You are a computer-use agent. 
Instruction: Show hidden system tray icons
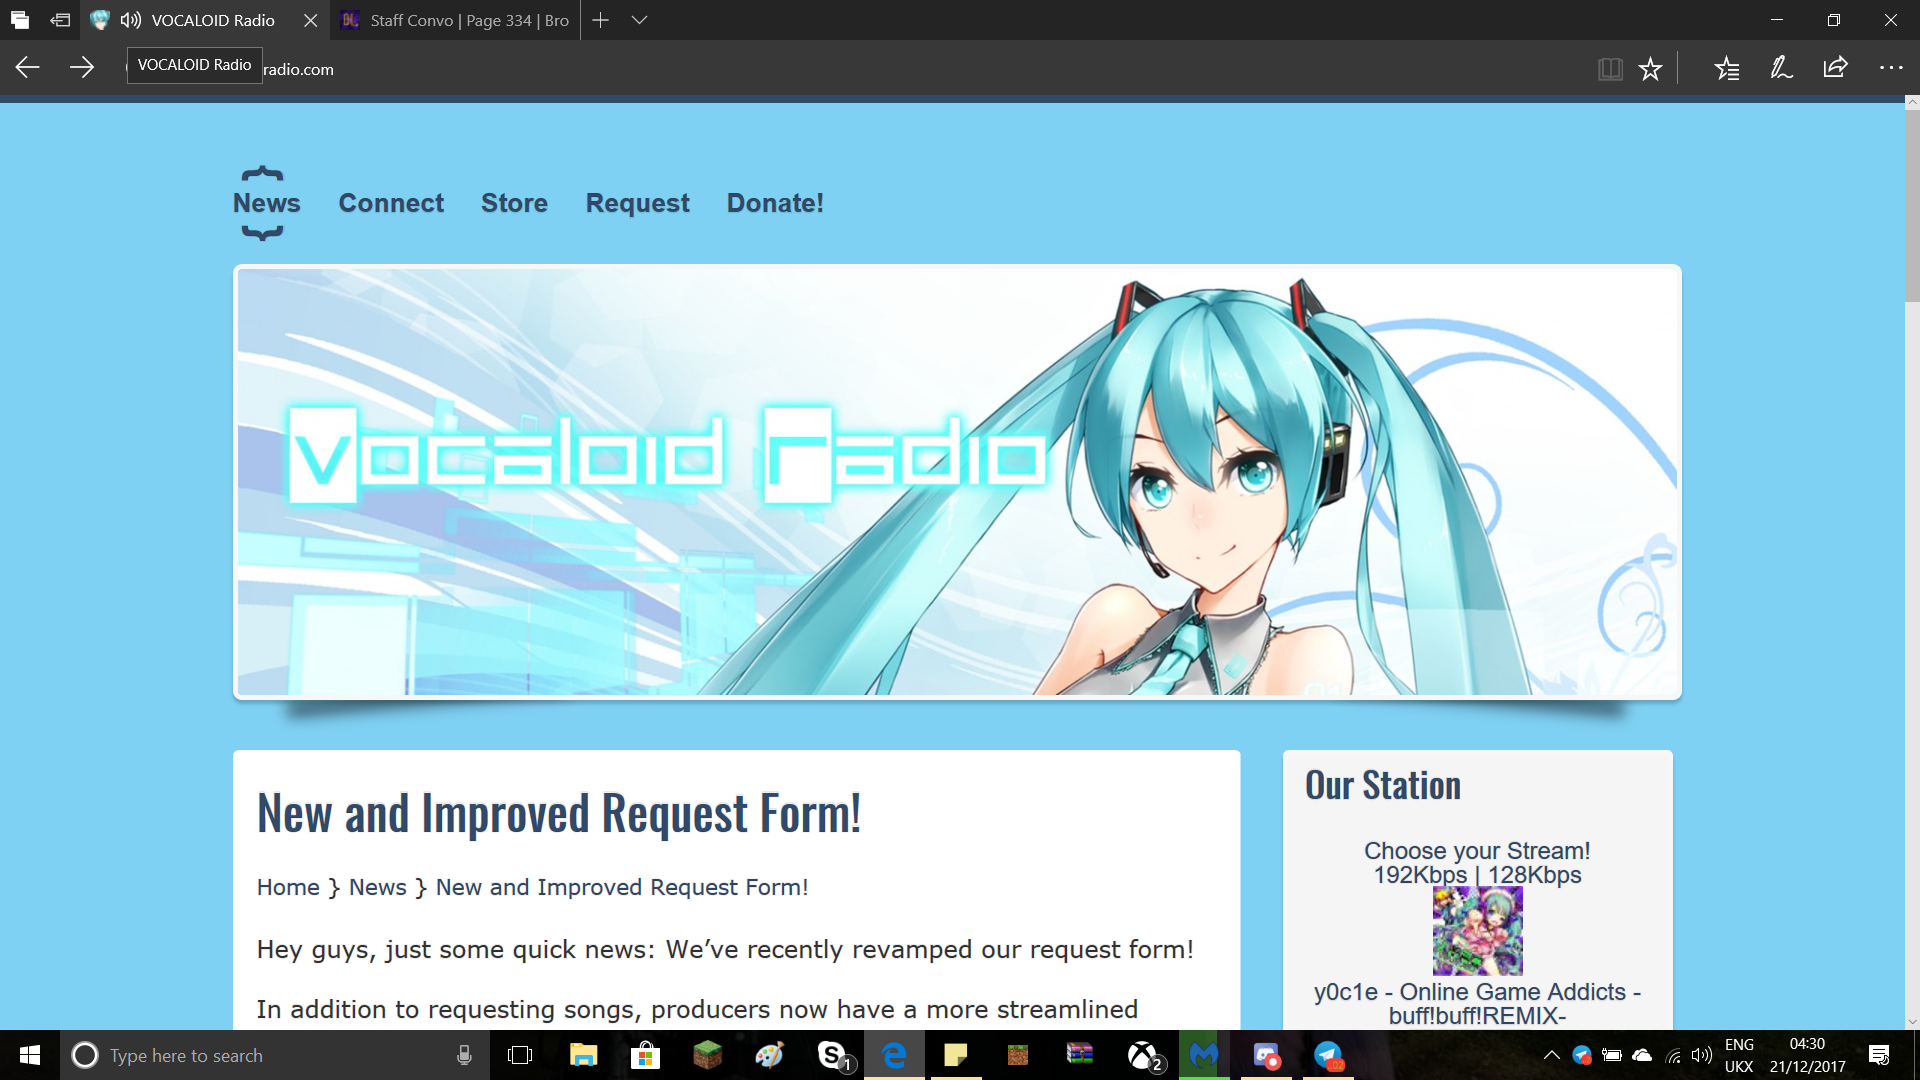tap(1552, 1055)
